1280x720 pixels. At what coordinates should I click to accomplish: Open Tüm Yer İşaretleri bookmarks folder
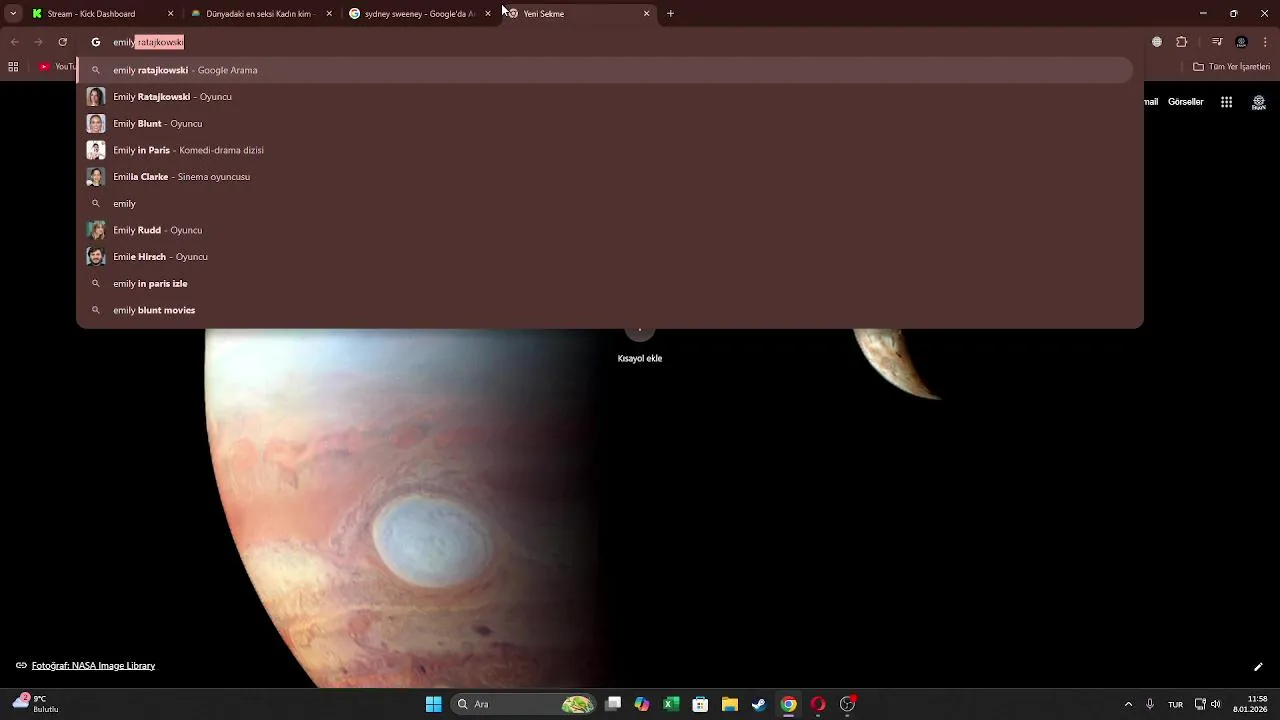coord(1231,67)
